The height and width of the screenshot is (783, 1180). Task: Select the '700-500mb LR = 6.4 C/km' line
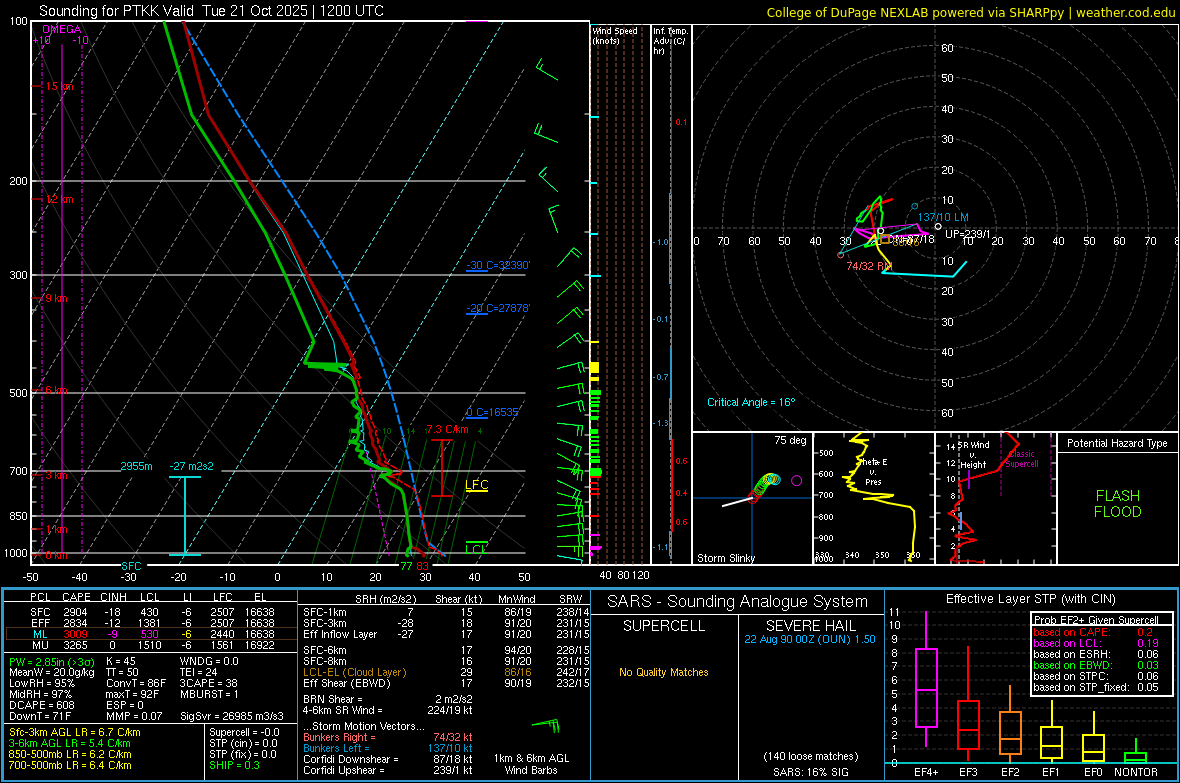click(x=70, y=765)
